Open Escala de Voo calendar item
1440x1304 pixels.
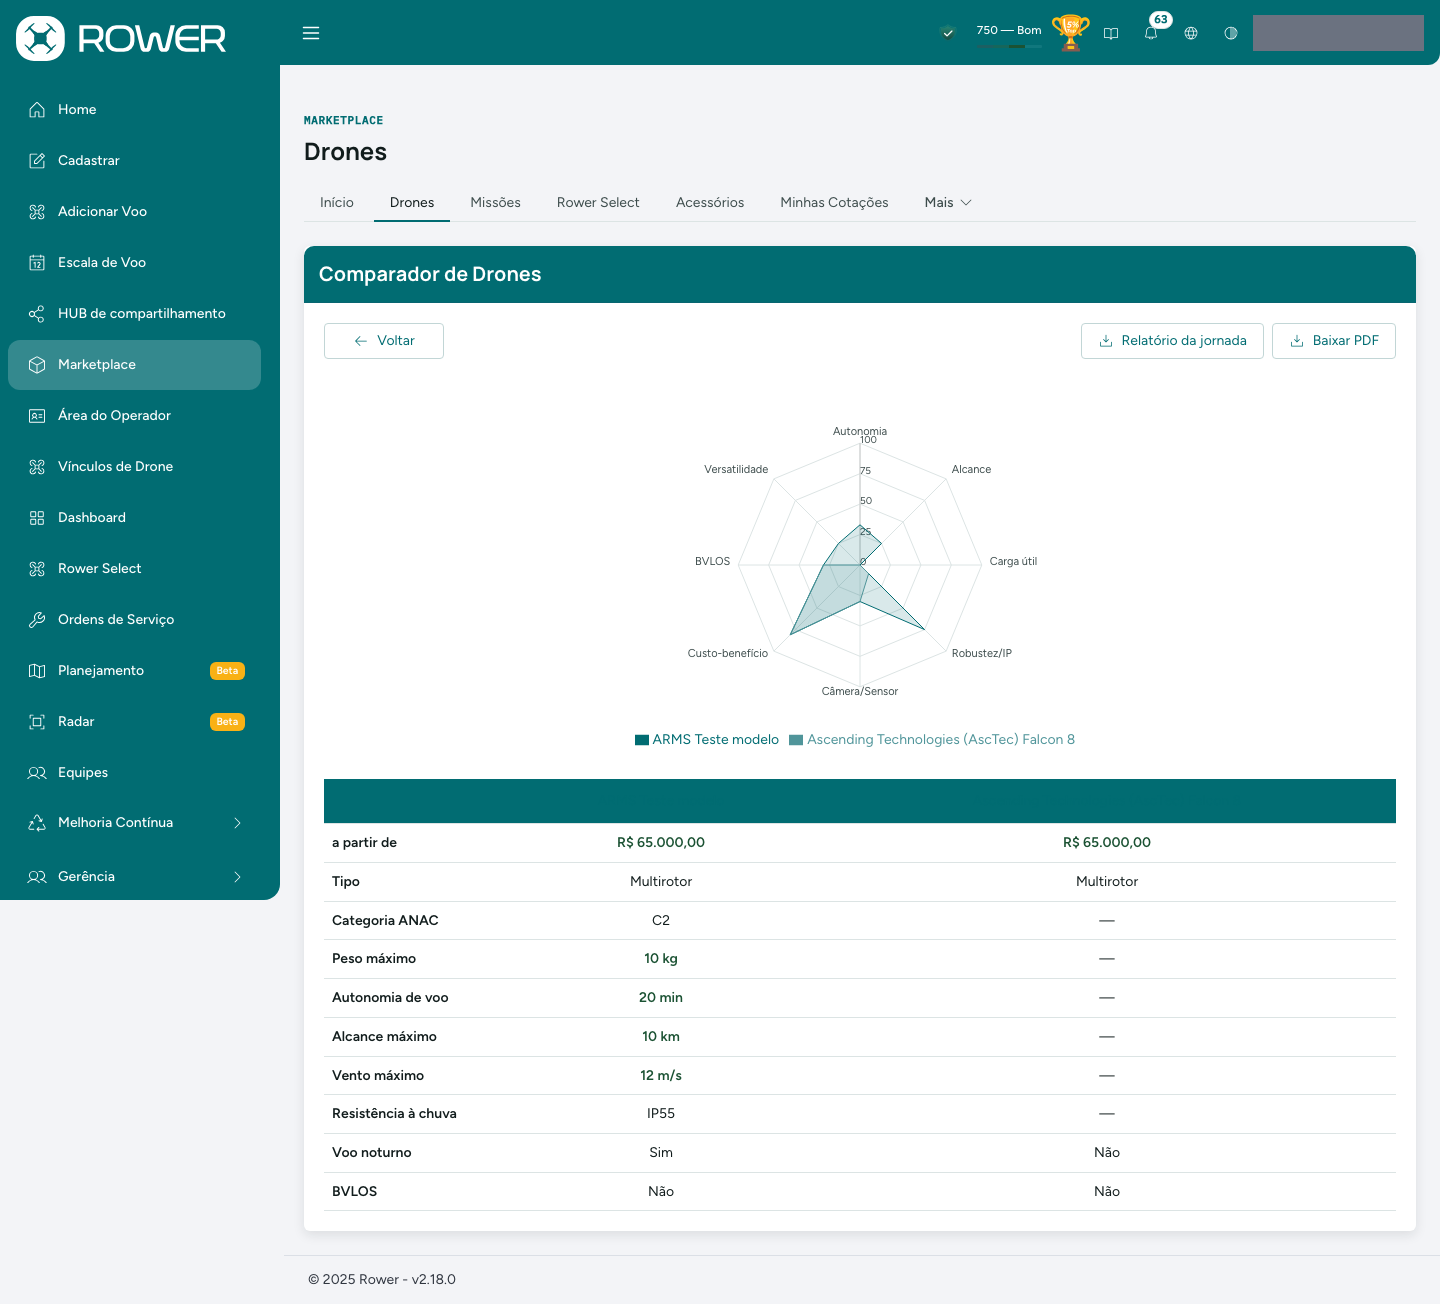(x=134, y=263)
